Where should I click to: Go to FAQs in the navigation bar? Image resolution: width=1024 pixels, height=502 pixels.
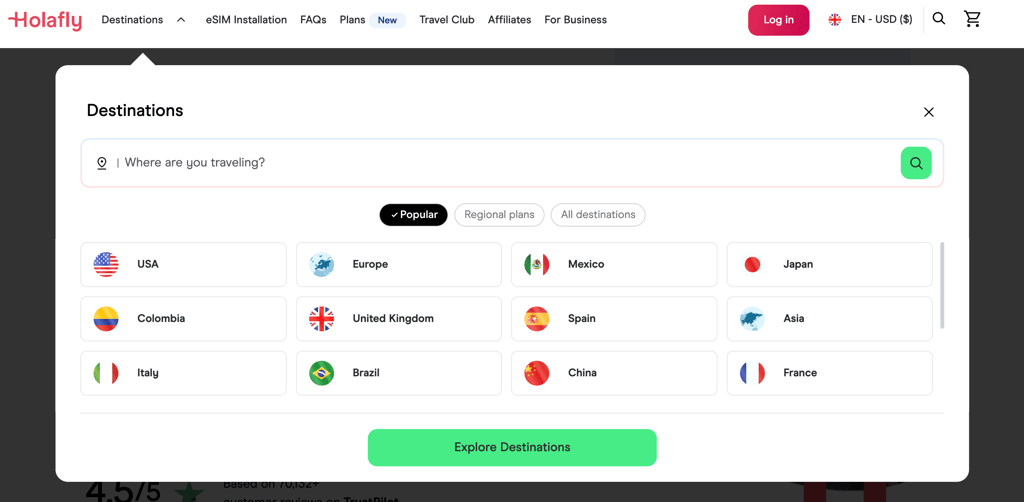(x=313, y=20)
